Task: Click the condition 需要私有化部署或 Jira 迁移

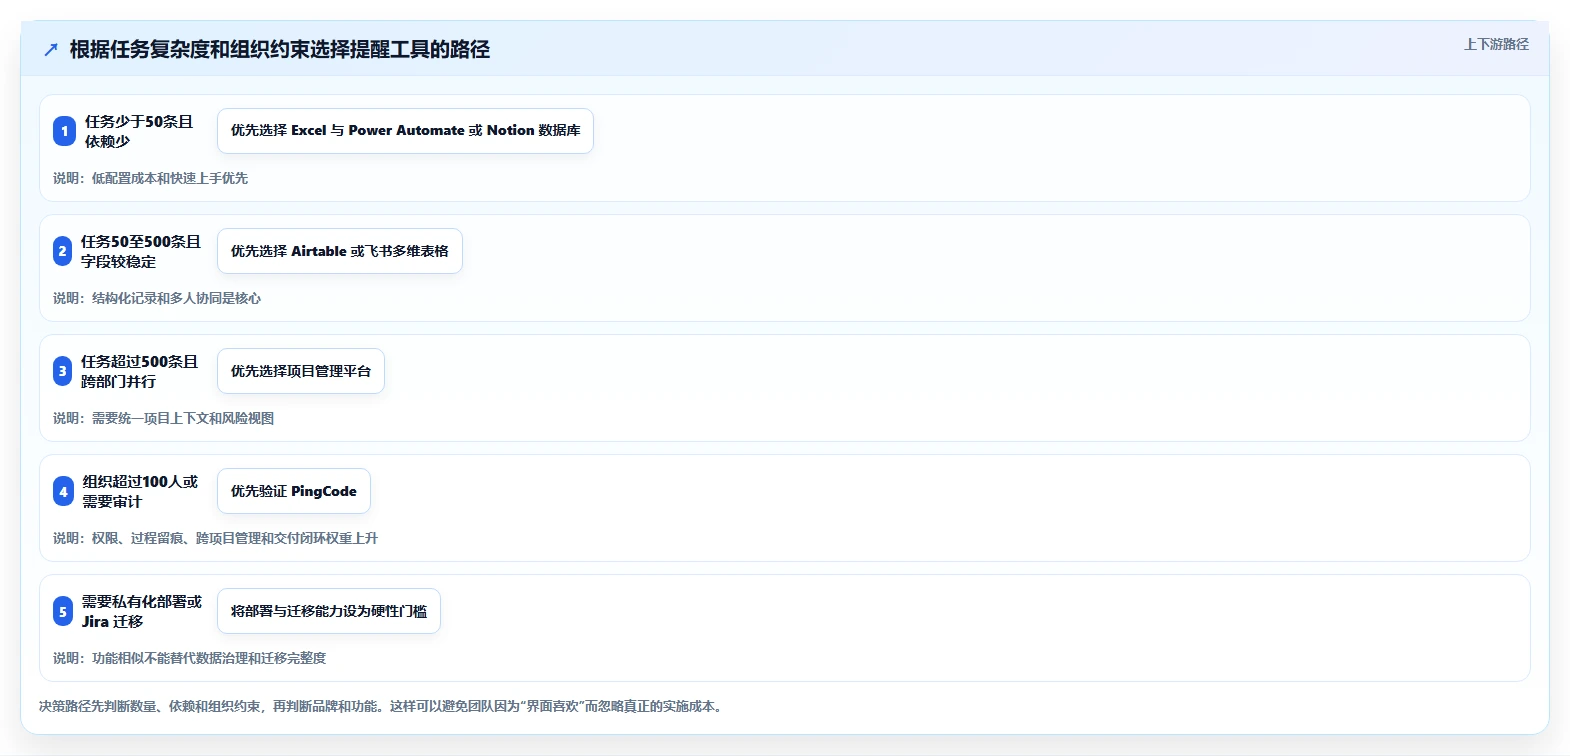Action: pyautogui.click(x=142, y=611)
